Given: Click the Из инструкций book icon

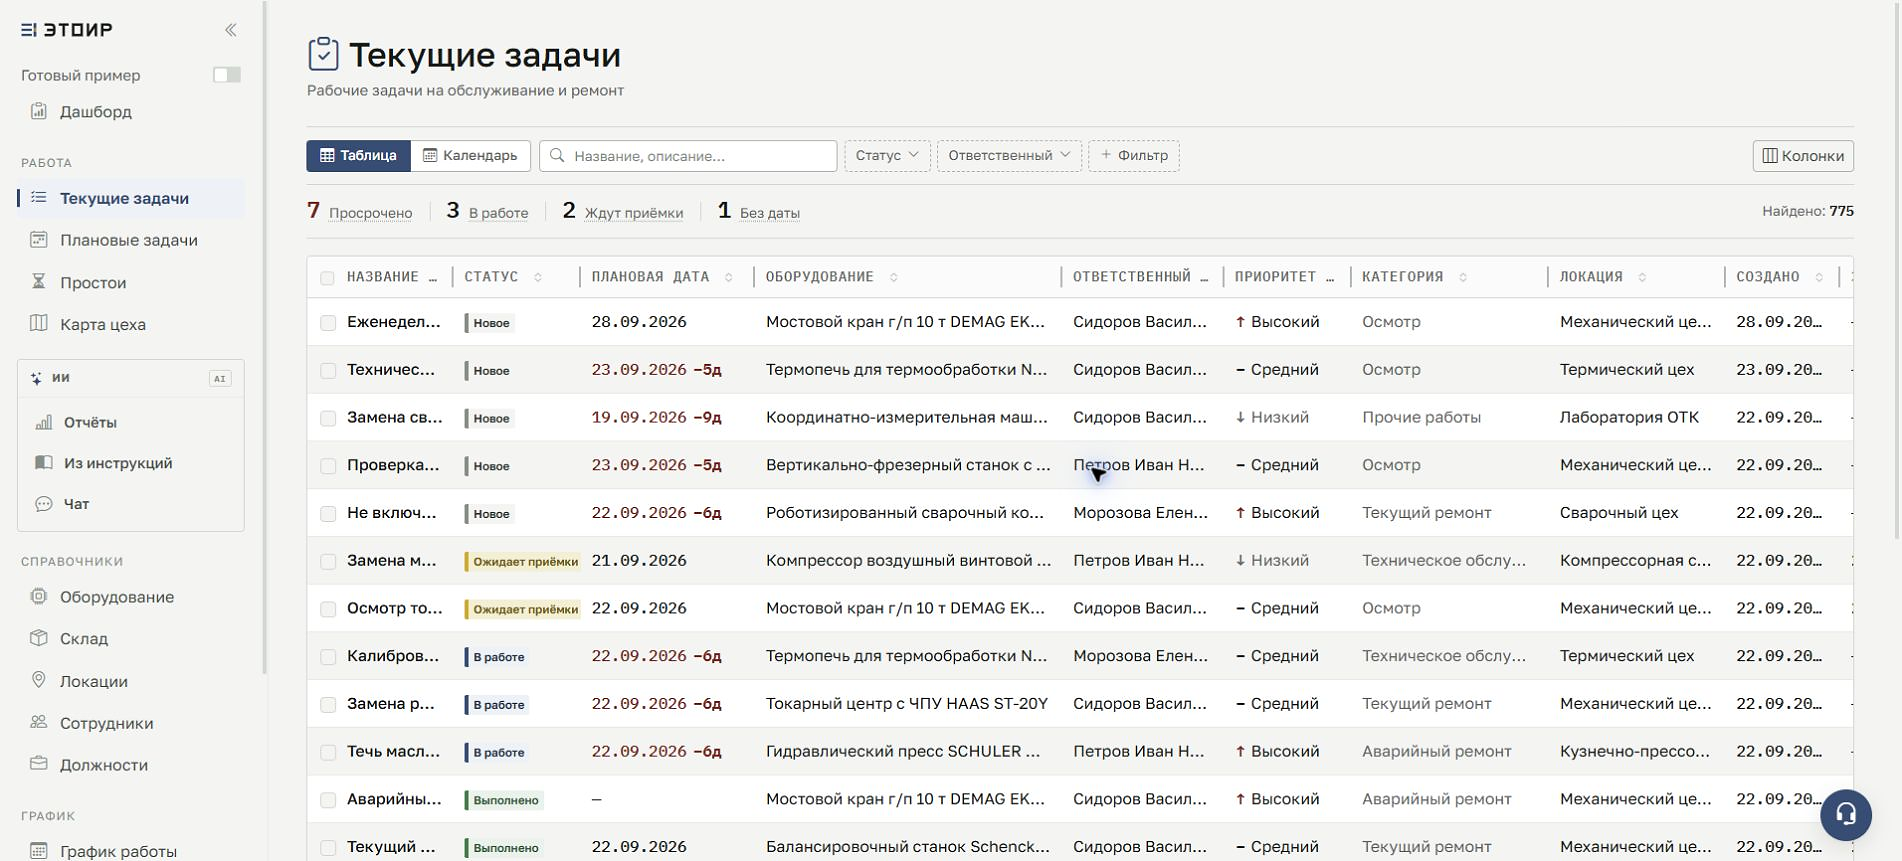Looking at the screenshot, I should [43, 463].
